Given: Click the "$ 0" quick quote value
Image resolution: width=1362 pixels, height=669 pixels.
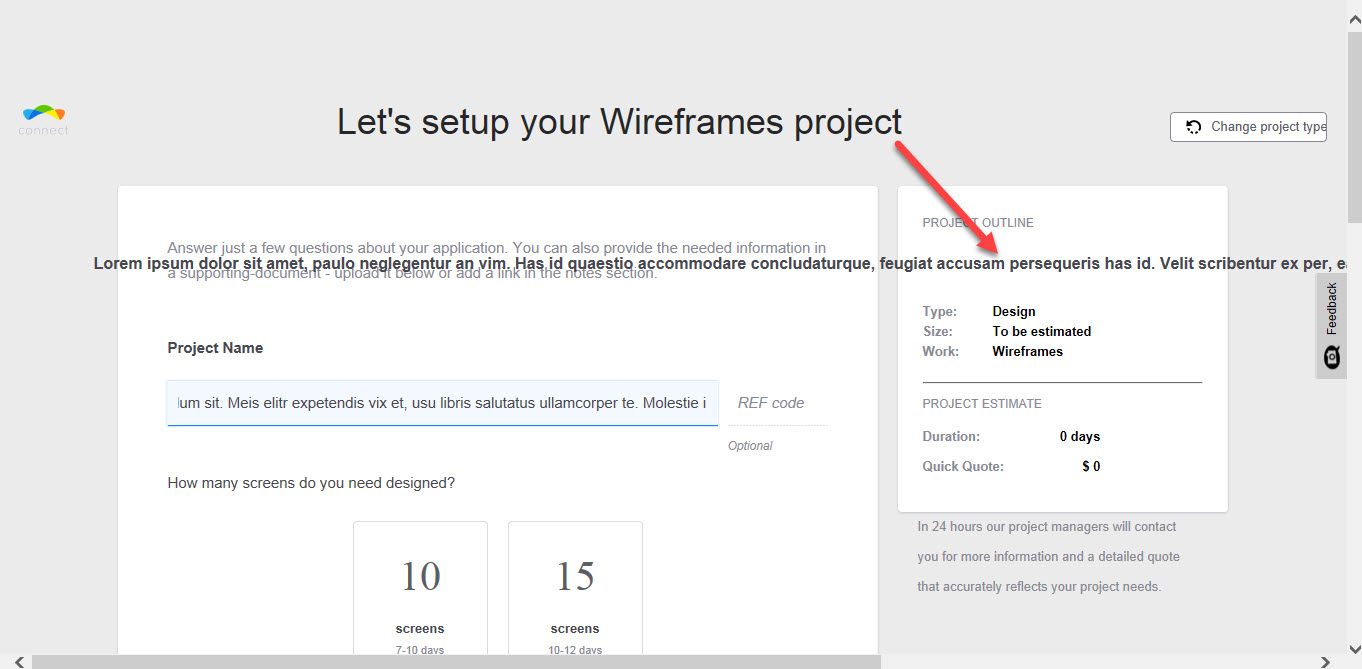Looking at the screenshot, I should coord(1091,467).
